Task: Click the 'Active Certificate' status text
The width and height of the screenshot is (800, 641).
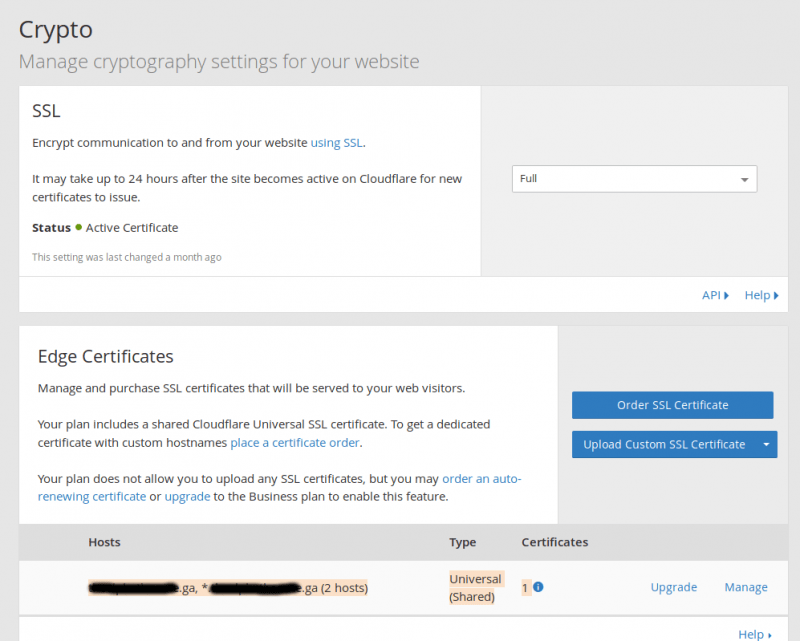Action: point(132,228)
